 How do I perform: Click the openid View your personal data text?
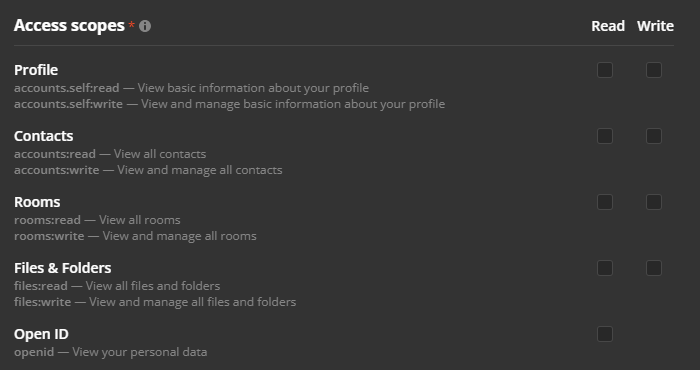[x=111, y=352]
